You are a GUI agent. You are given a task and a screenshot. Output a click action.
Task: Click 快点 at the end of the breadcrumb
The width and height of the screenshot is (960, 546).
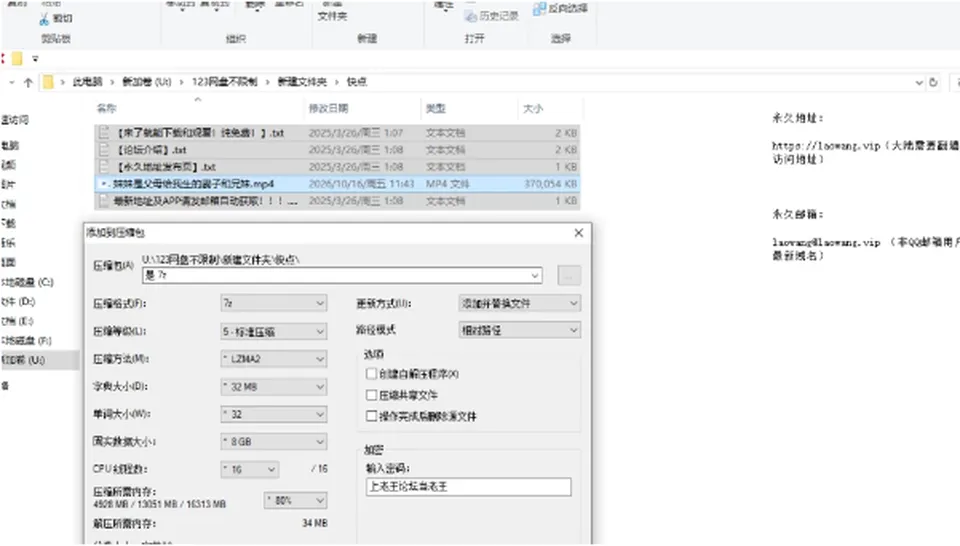tap(357, 82)
